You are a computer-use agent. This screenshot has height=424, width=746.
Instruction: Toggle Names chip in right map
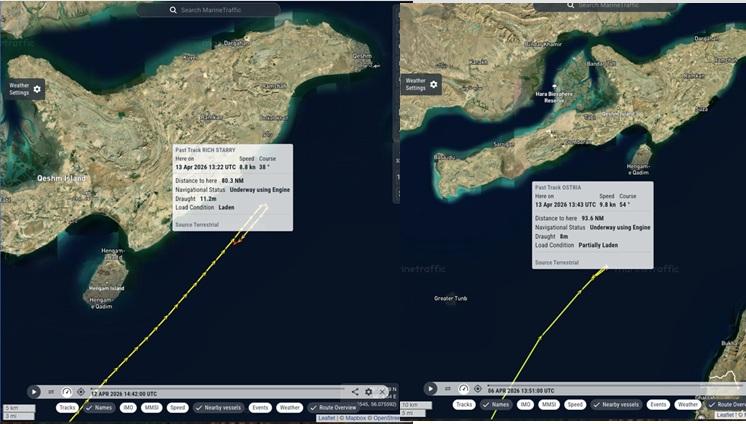coord(496,404)
